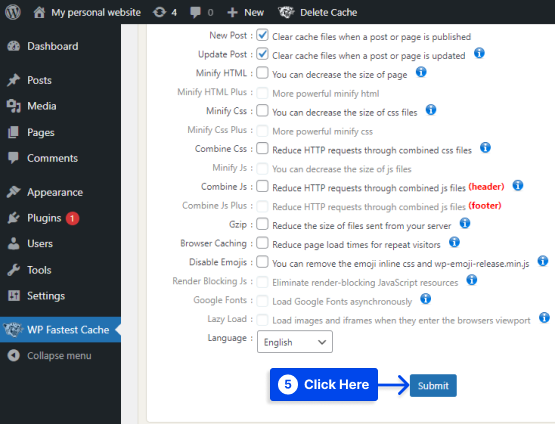
Task: Open the New content menu
Action: click(x=246, y=12)
